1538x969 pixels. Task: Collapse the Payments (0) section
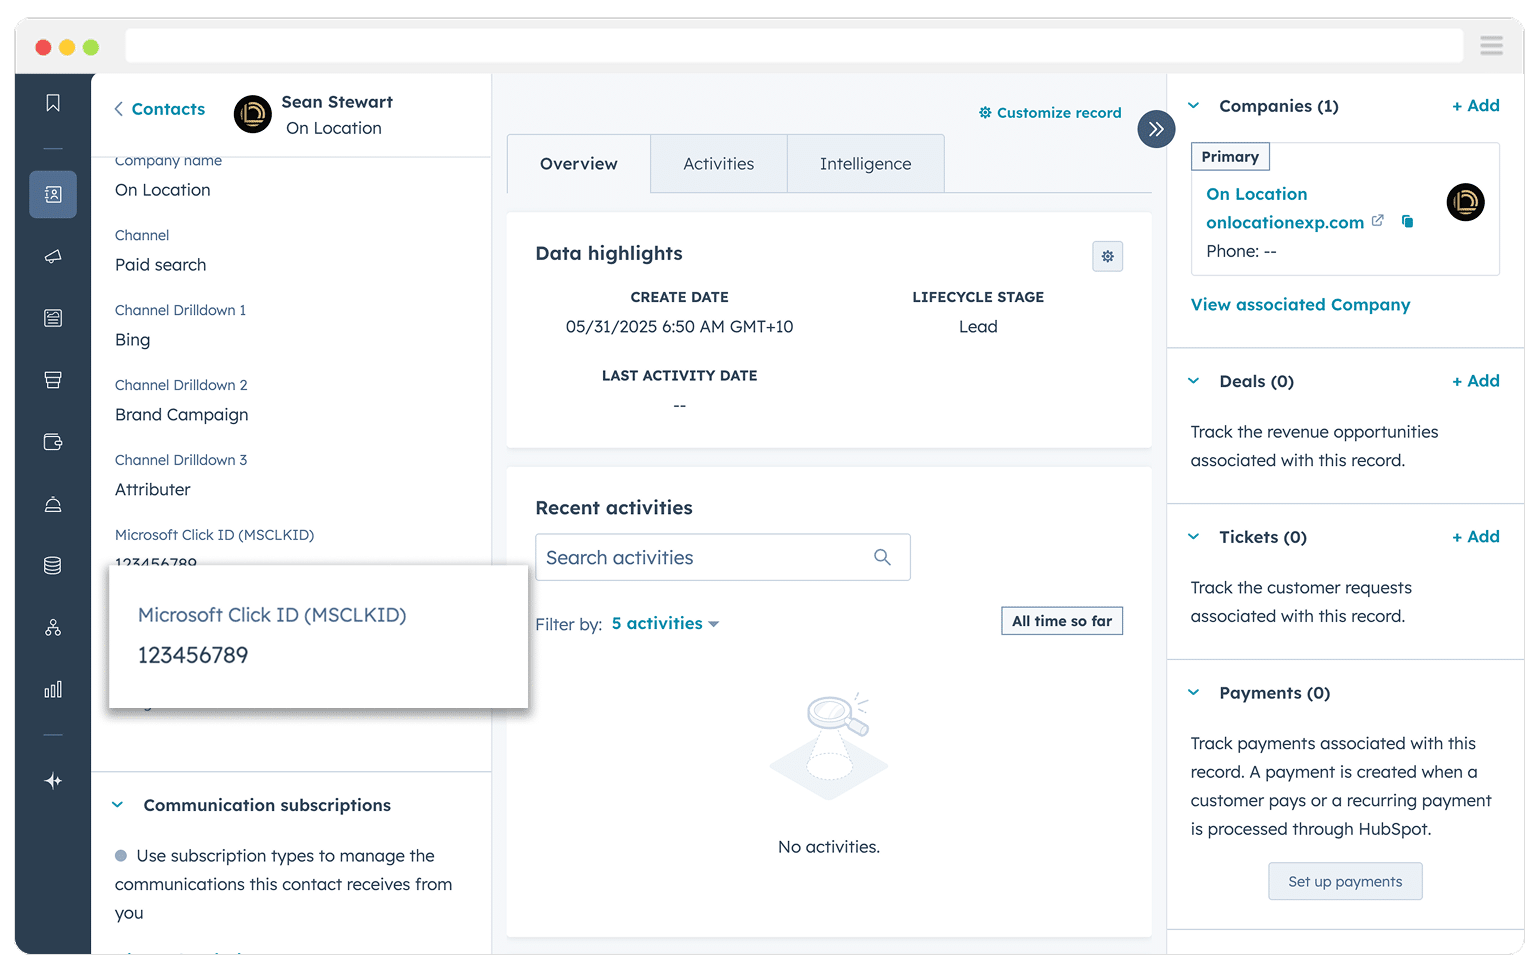[x=1193, y=693]
